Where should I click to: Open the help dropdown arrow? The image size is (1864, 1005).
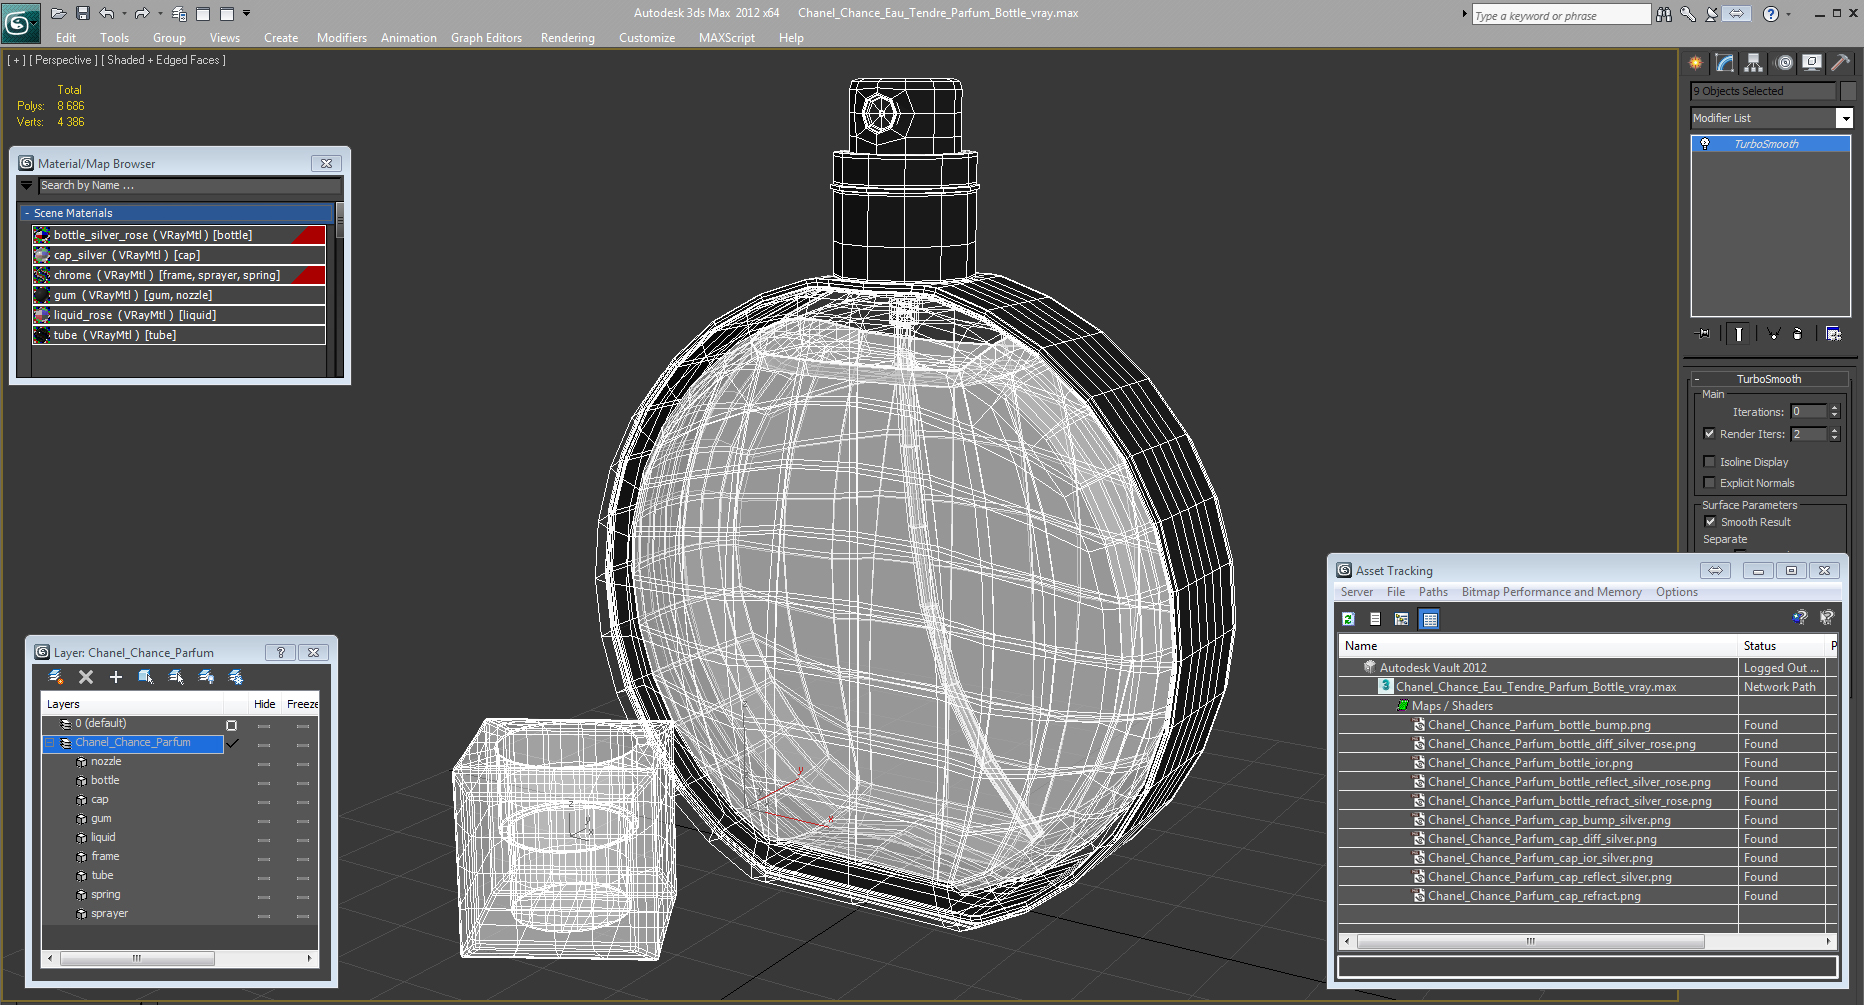1789,14
